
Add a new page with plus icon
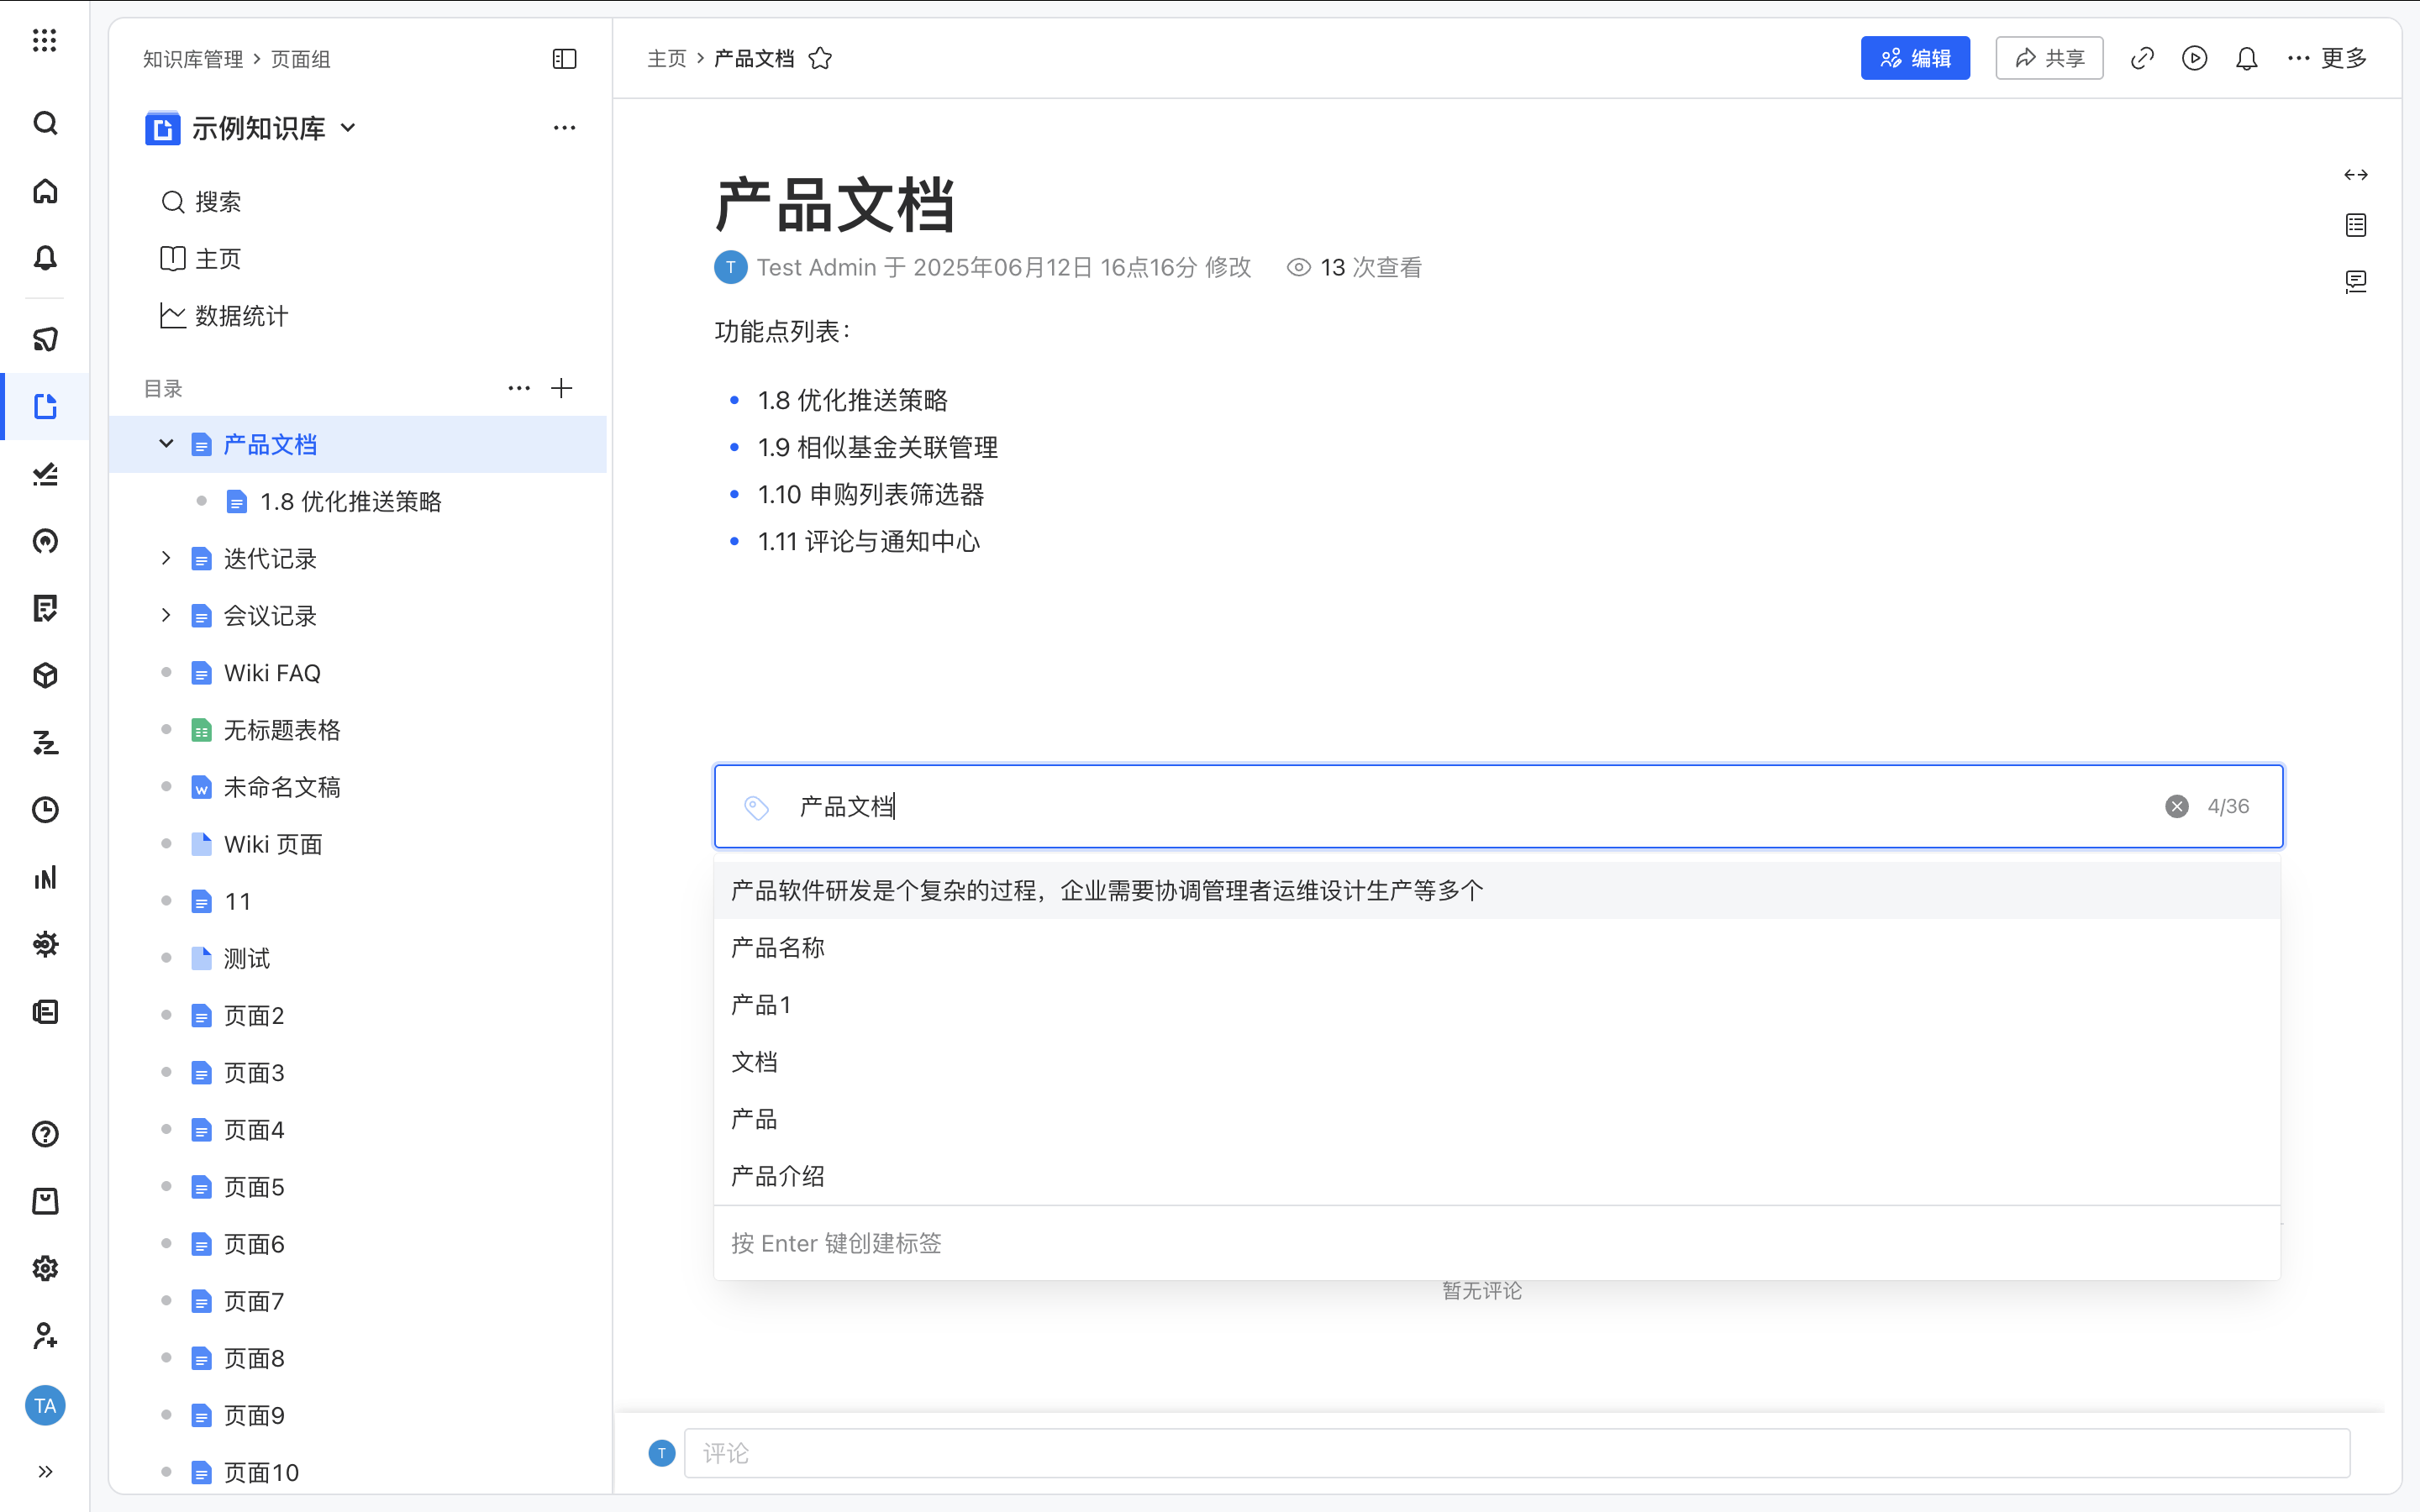[562, 388]
